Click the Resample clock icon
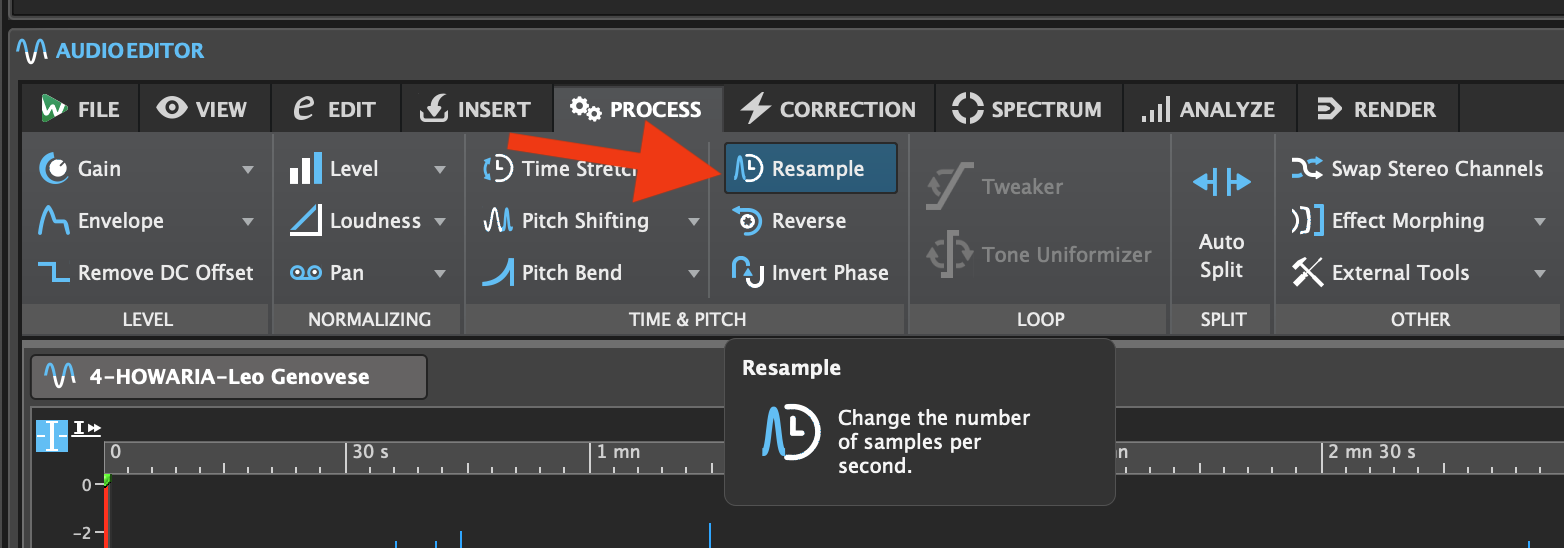This screenshot has height=548, width=1564. pos(748,169)
